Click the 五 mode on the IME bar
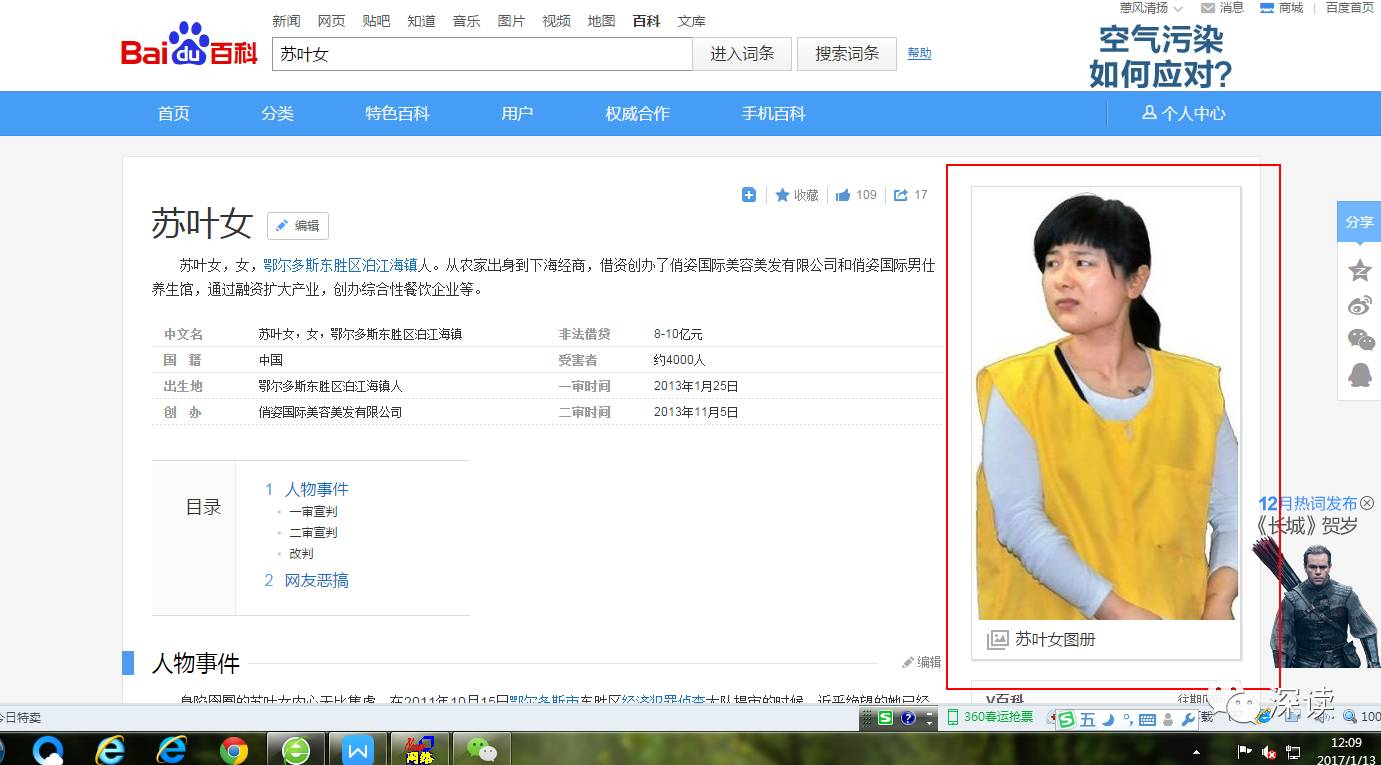The width and height of the screenshot is (1381, 765). 1088,719
